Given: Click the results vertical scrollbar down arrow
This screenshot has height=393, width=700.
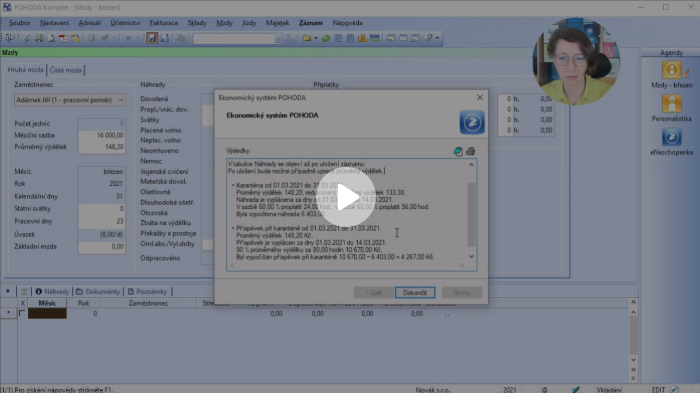Looking at the screenshot, I should click(x=471, y=256).
